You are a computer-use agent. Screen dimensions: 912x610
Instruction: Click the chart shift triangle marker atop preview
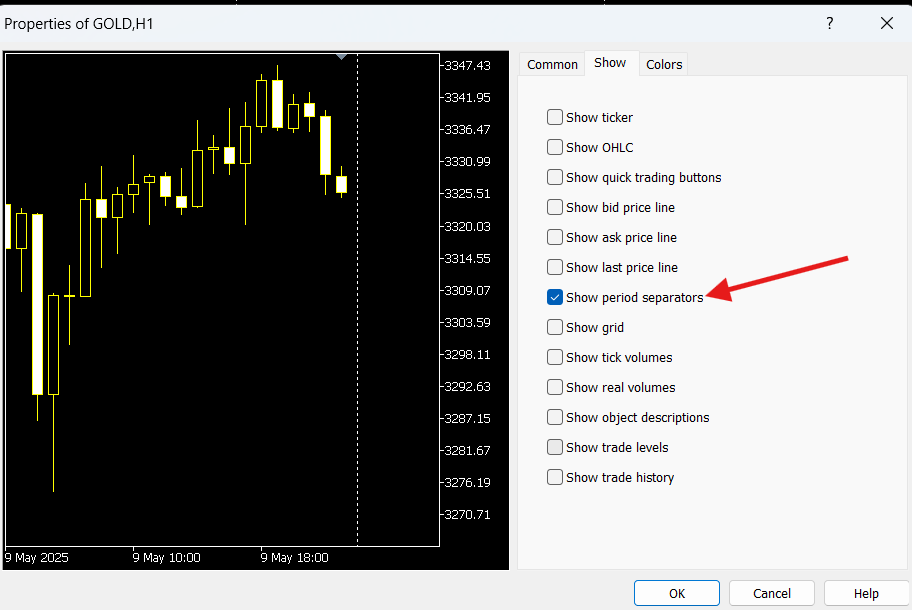(x=342, y=57)
